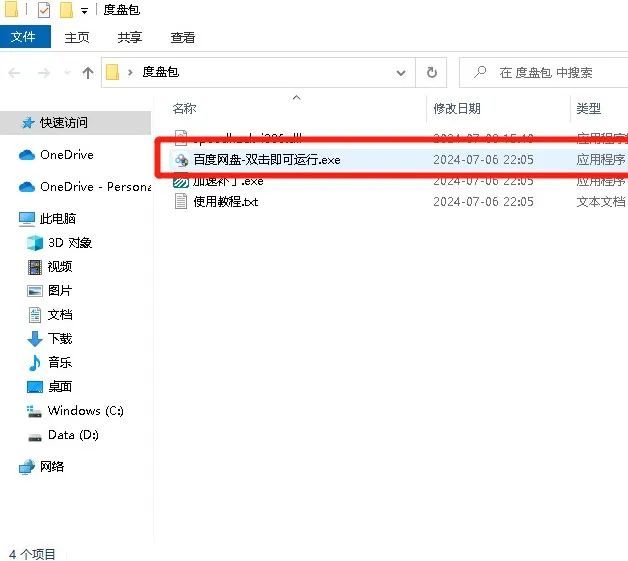The width and height of the screenshot is (628, 561).
Task: Click the 加速补丁.exe striped icon
Action: click(x=181, y=182)
